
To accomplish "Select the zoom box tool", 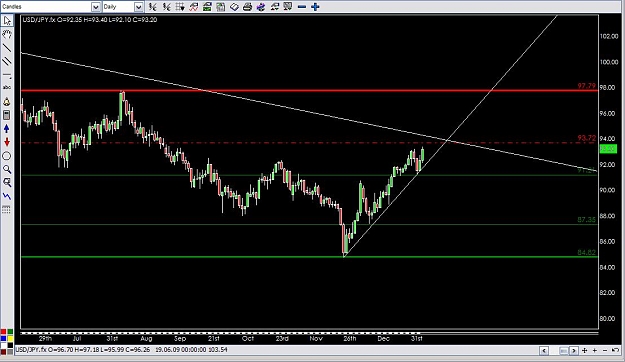I will 7,183.
